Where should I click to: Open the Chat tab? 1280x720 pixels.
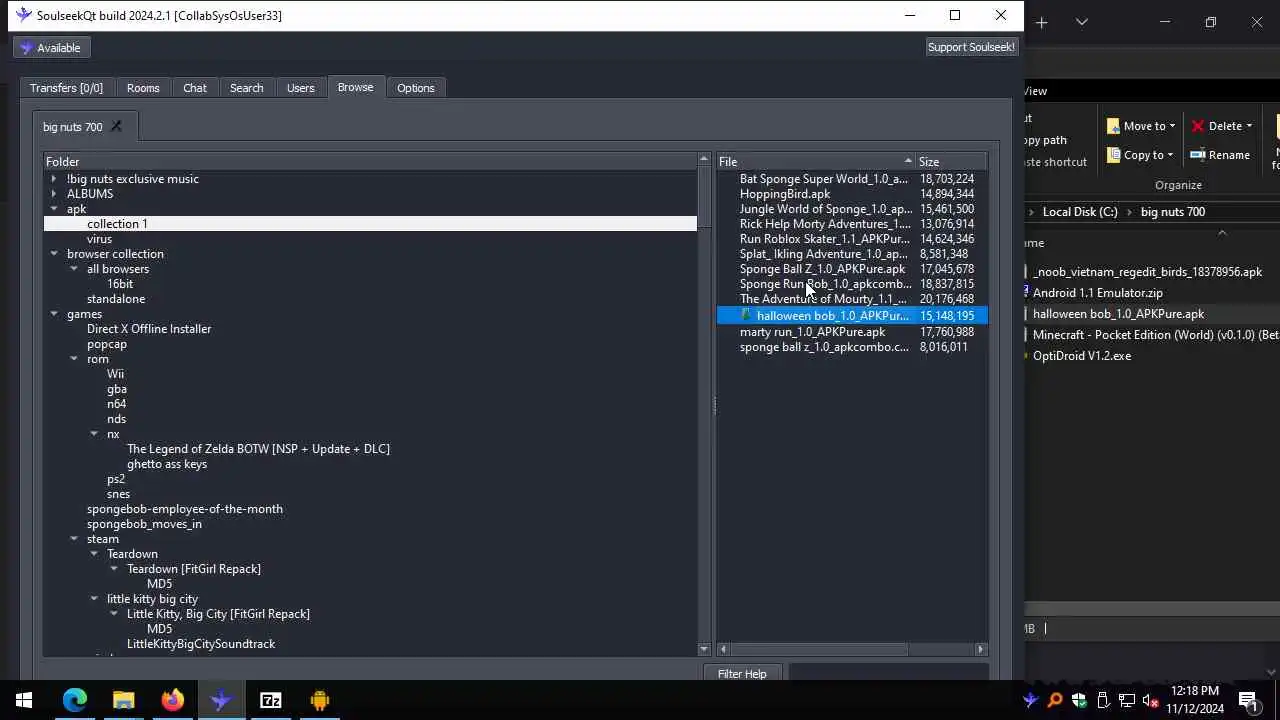195,88
